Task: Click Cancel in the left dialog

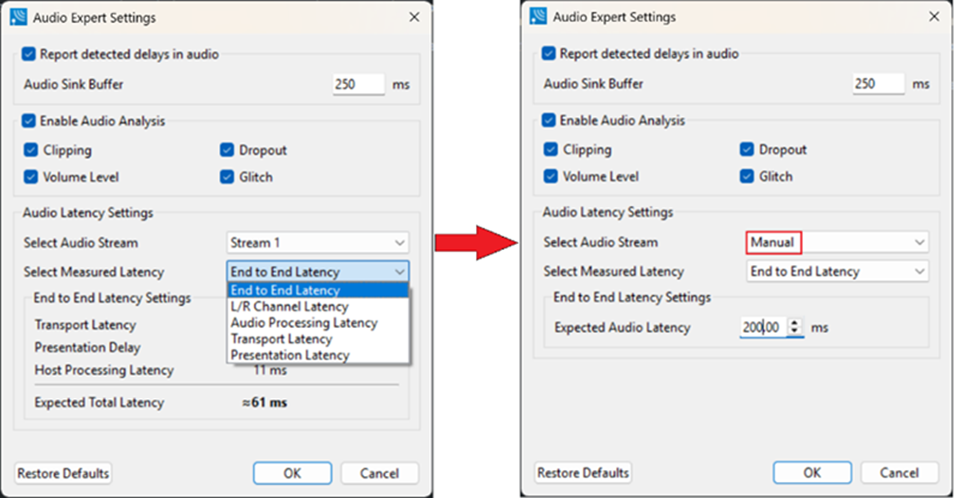Action: pyautogui.click(x=379, y=473)
